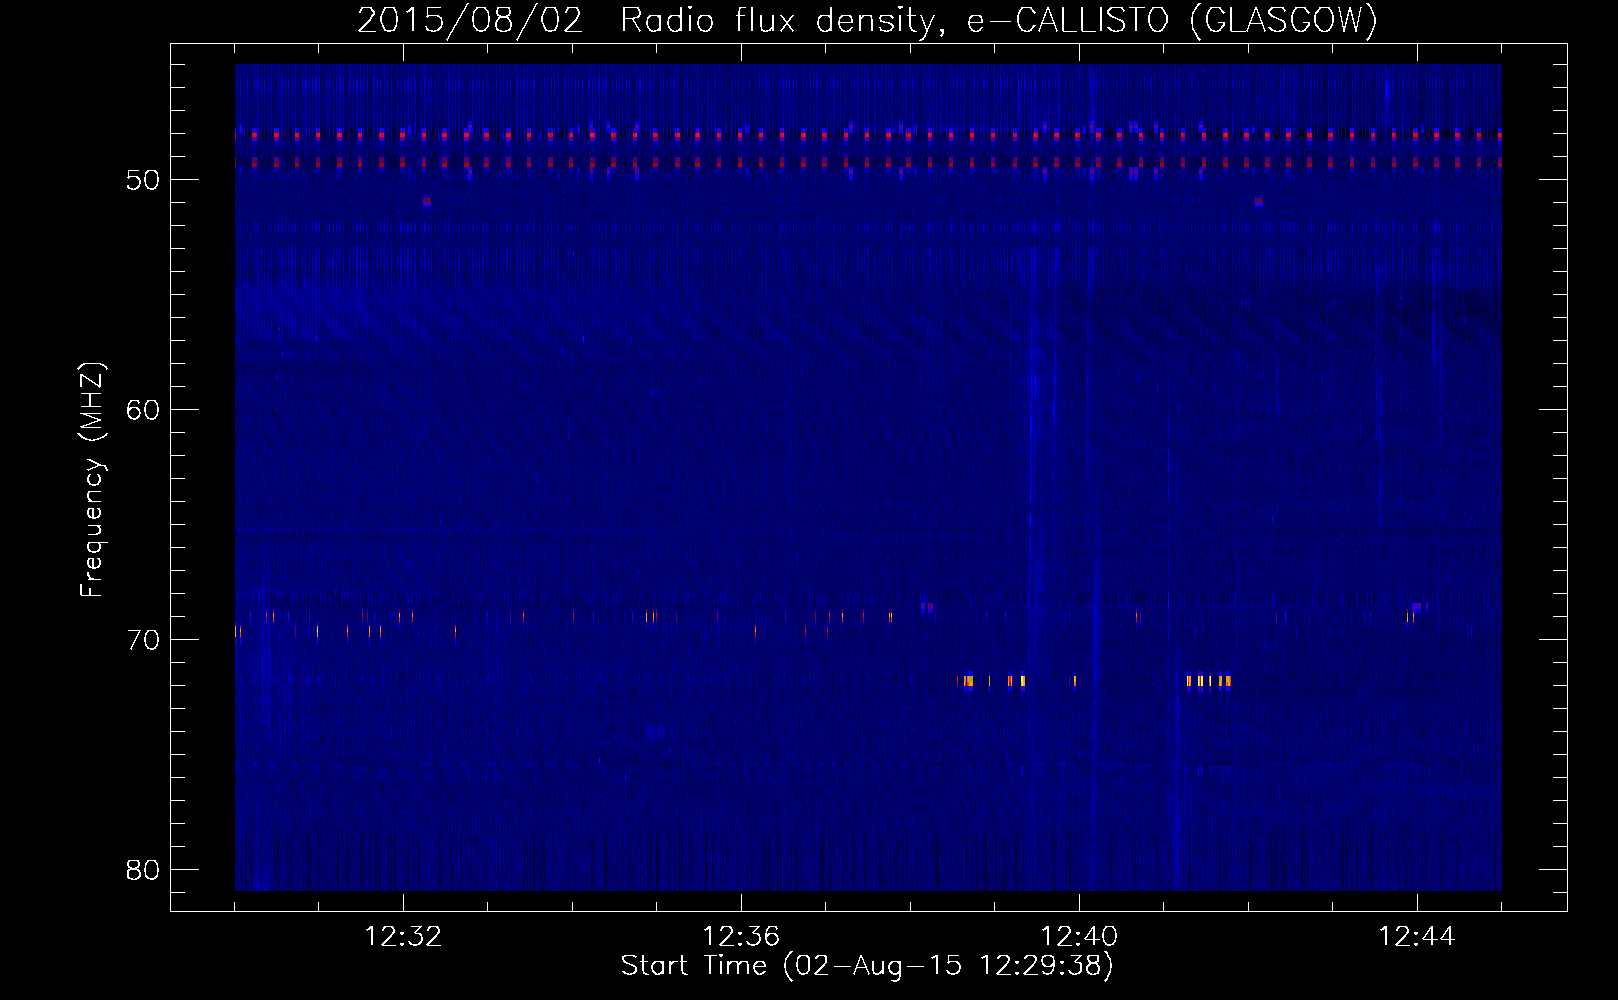Click the 12:36 time tick label
Screen dimensions: 1618x1000
coord(741,937)
